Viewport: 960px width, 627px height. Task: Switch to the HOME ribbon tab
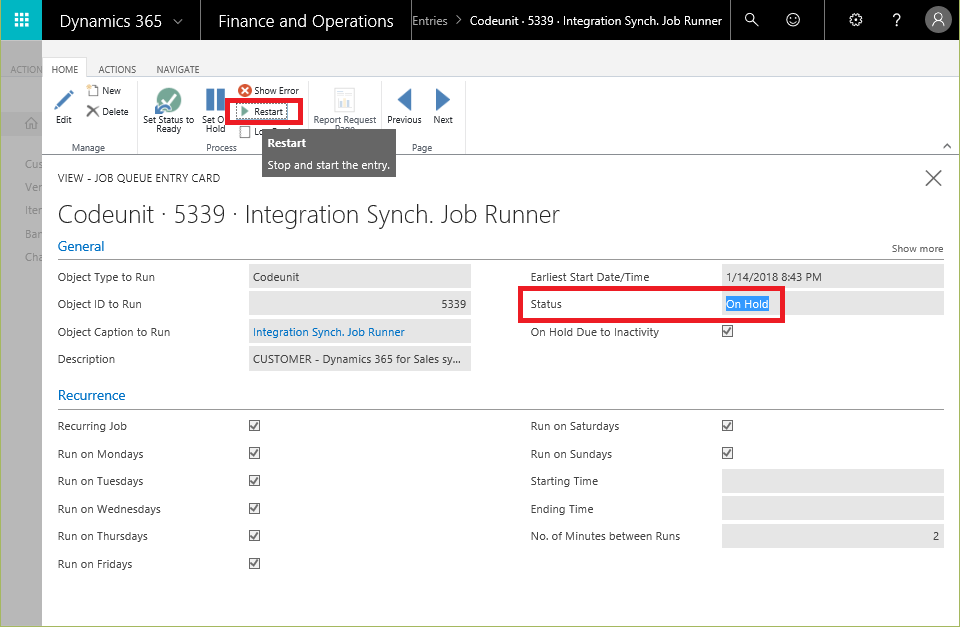65,69
